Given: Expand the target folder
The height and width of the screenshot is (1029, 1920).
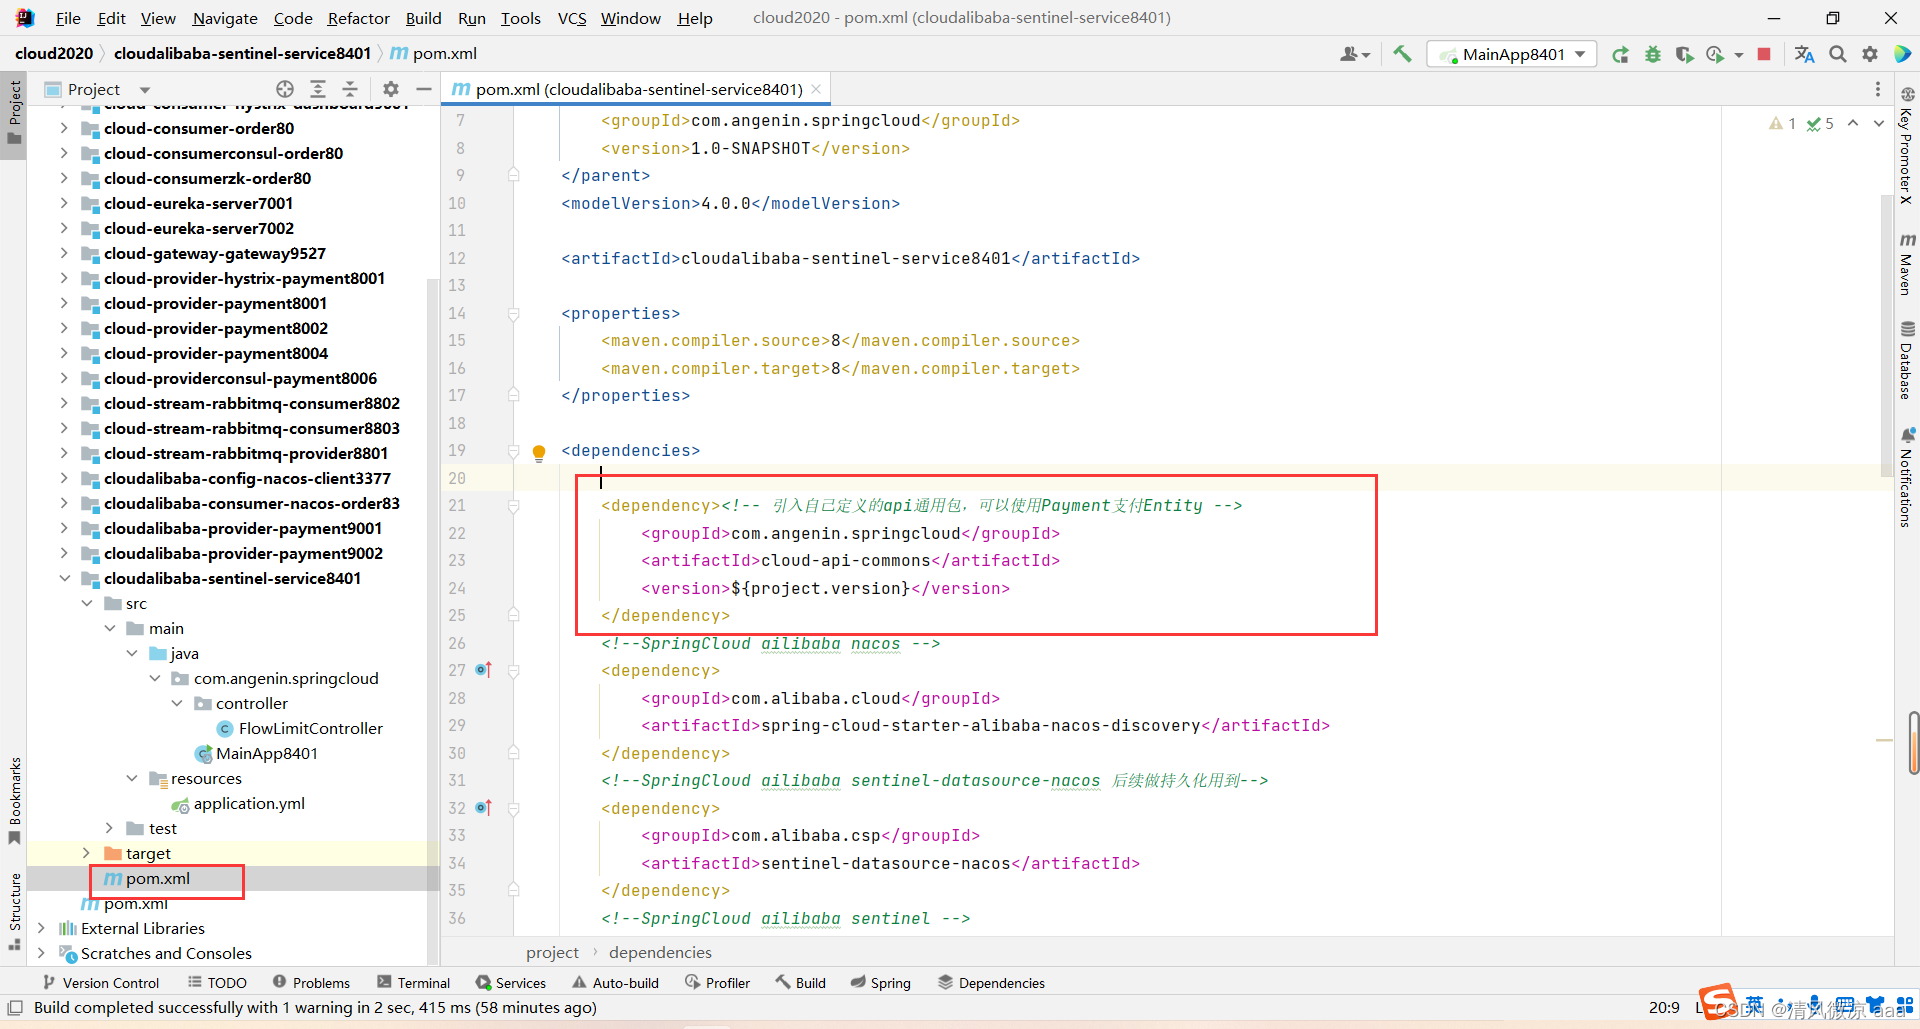Looking at the screenshot, I should pyautogui.click(x=87, y=853).
